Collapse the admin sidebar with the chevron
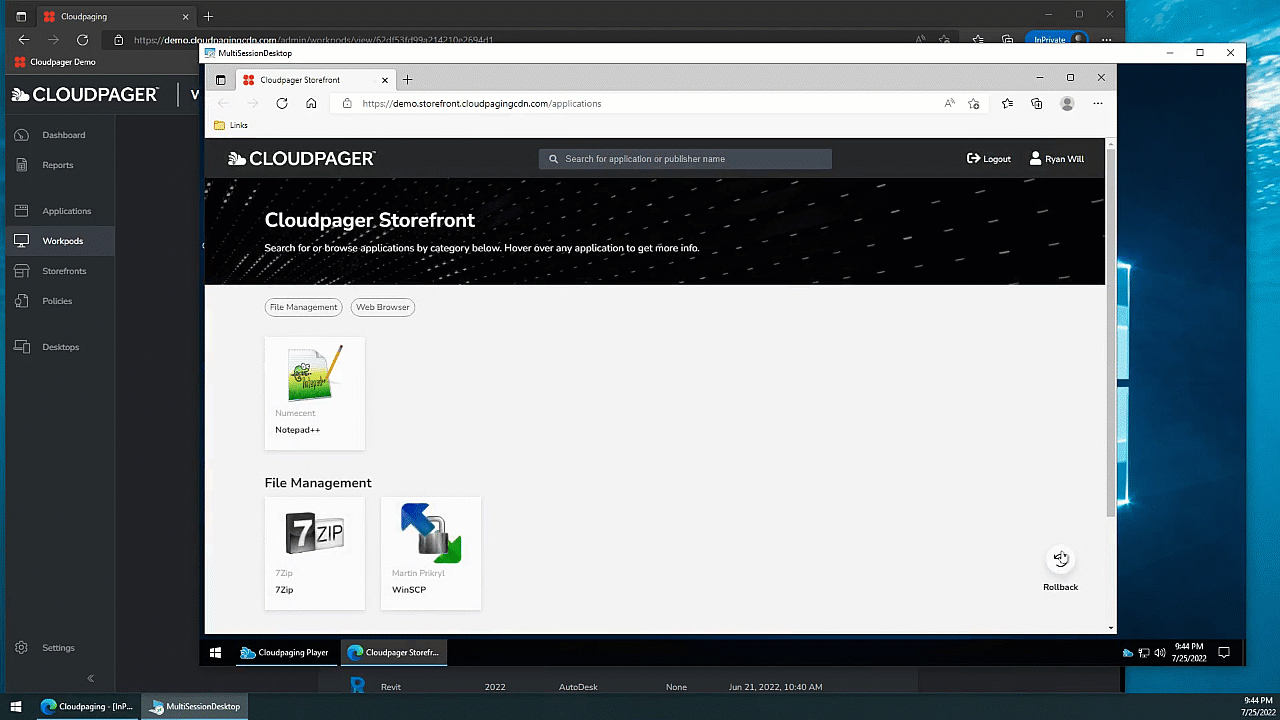Screen dimensions: 1280x720 [90, 678]
